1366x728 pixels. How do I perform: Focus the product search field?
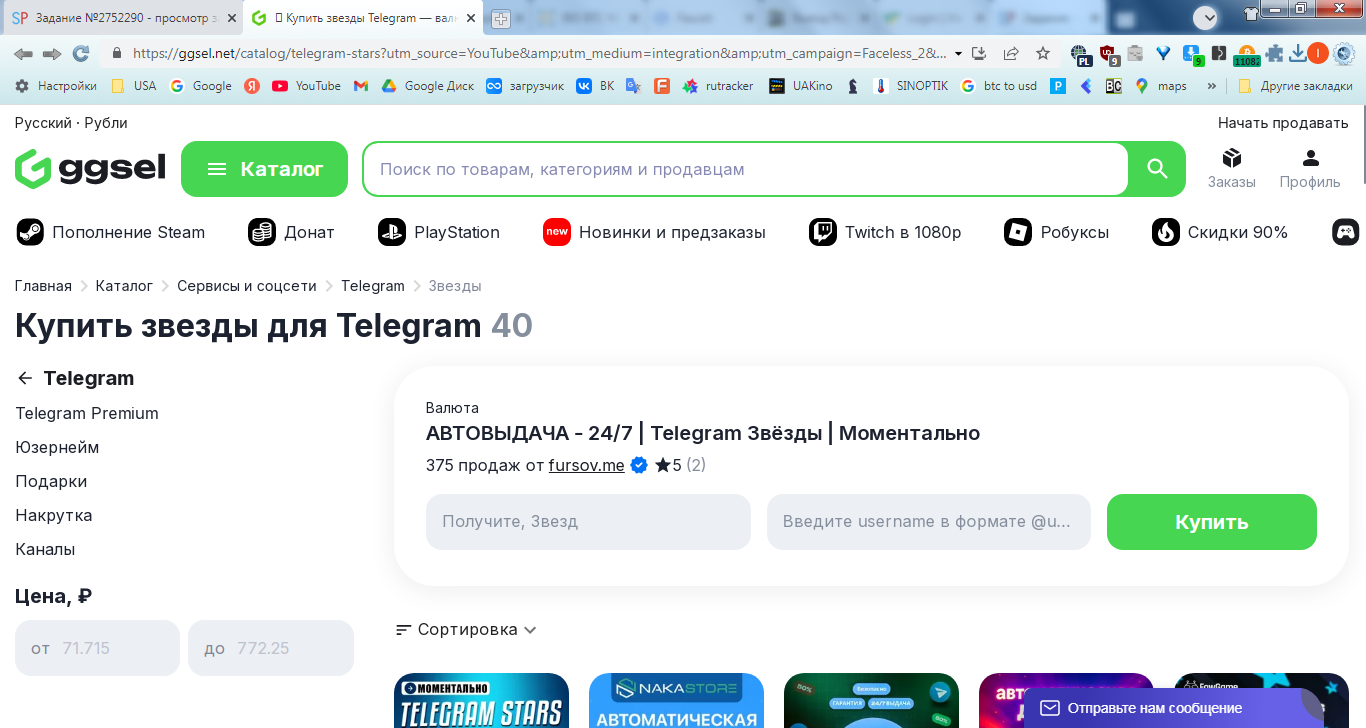745,169
